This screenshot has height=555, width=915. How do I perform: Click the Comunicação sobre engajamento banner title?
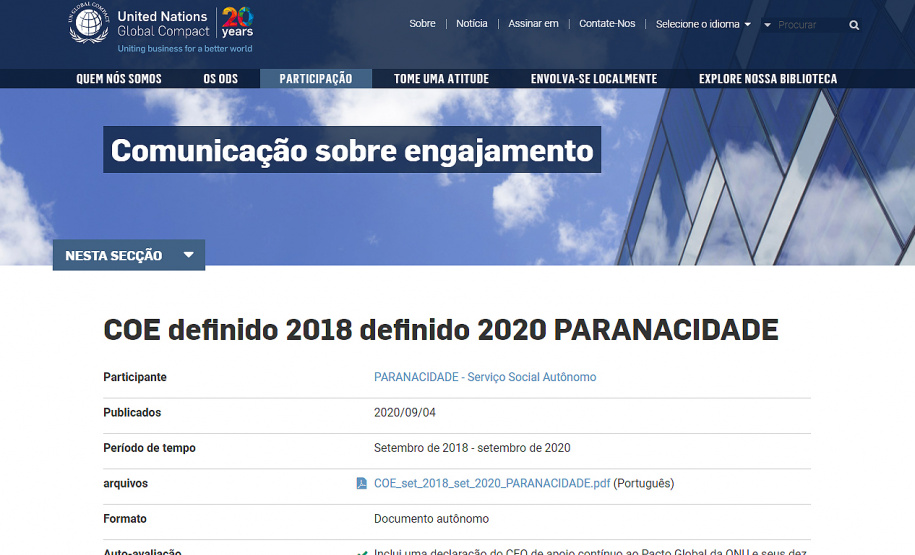[352, 150]
